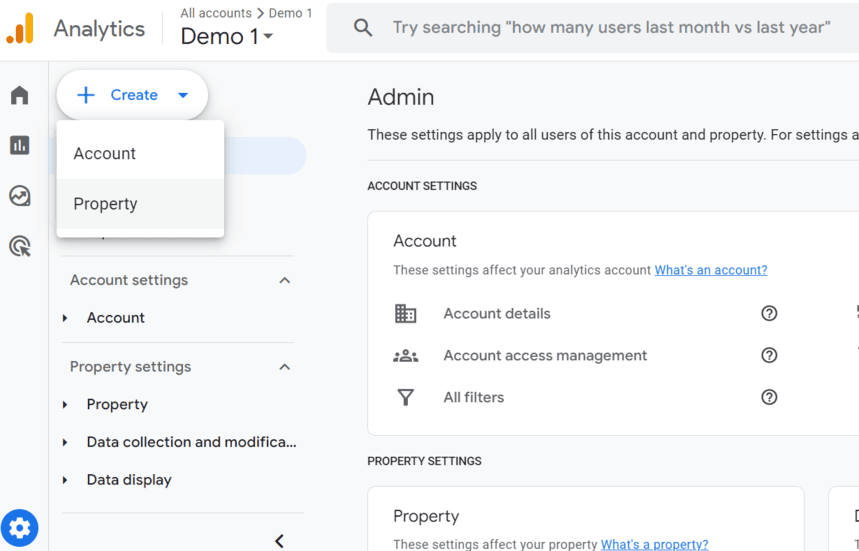Expand the Property tree item arrow
Viewport: 859px width, 551px height.
[65, 404]
